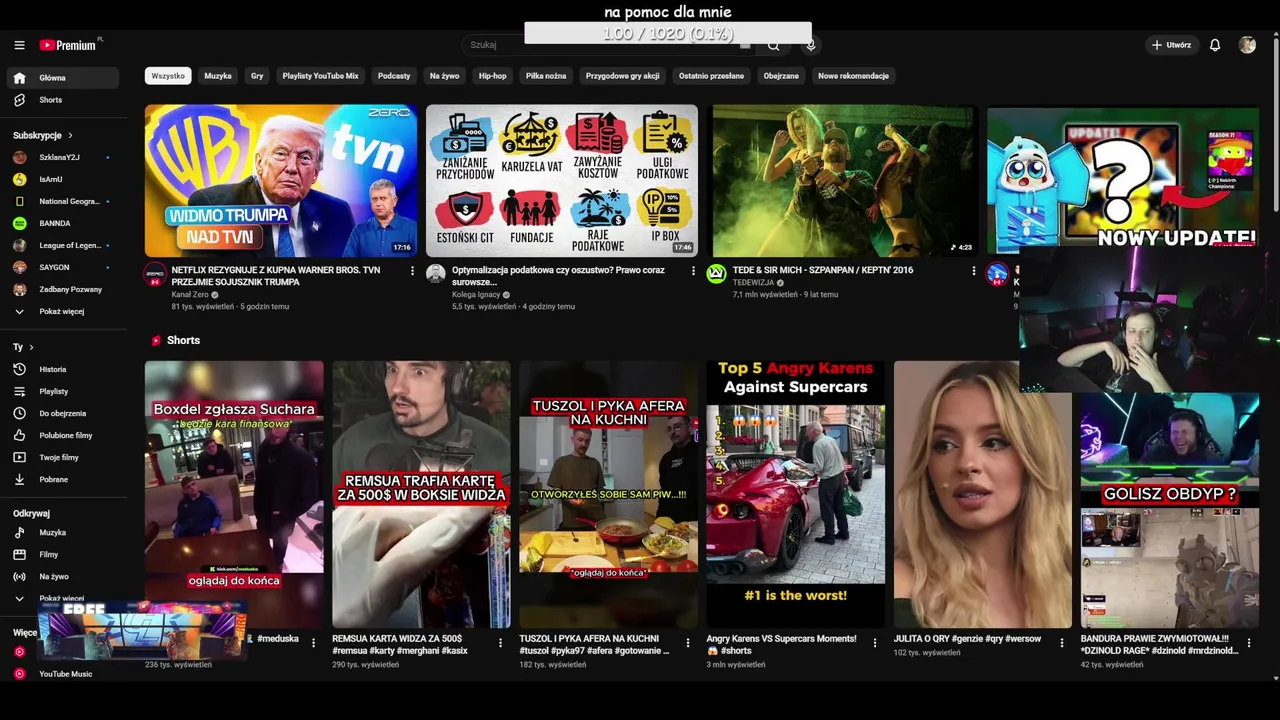Select Przygodowe gry akcji chip
The image size is (1280, 720).
pyautogui.click(x=622, y=76)
